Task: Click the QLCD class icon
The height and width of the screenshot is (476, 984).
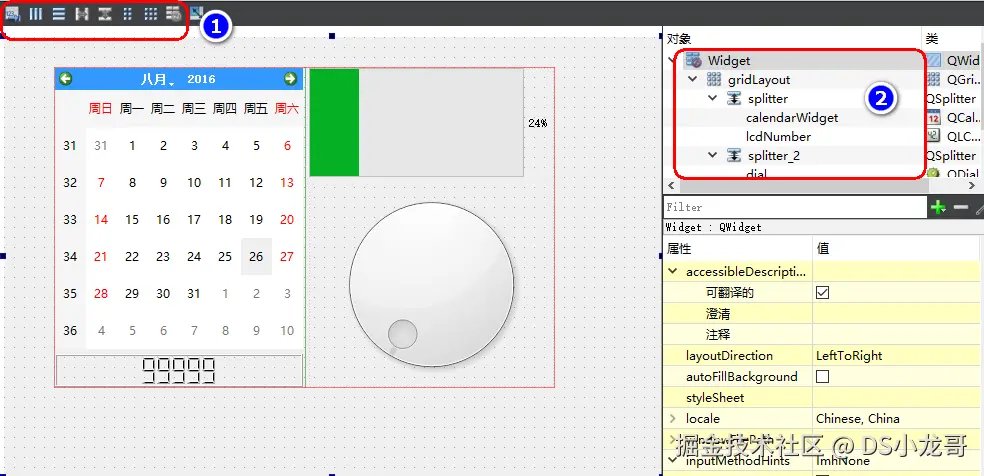Action: click(x=934, y=136)
